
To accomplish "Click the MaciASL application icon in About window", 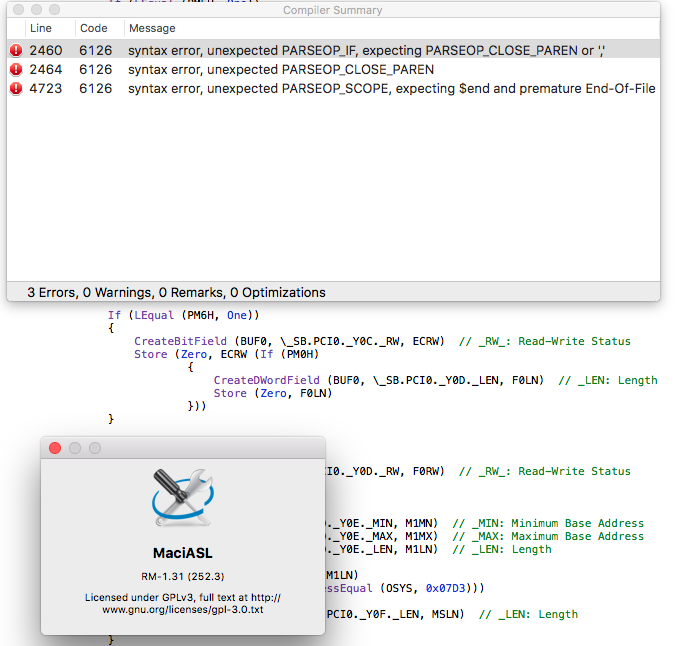I will pos(182,499).
